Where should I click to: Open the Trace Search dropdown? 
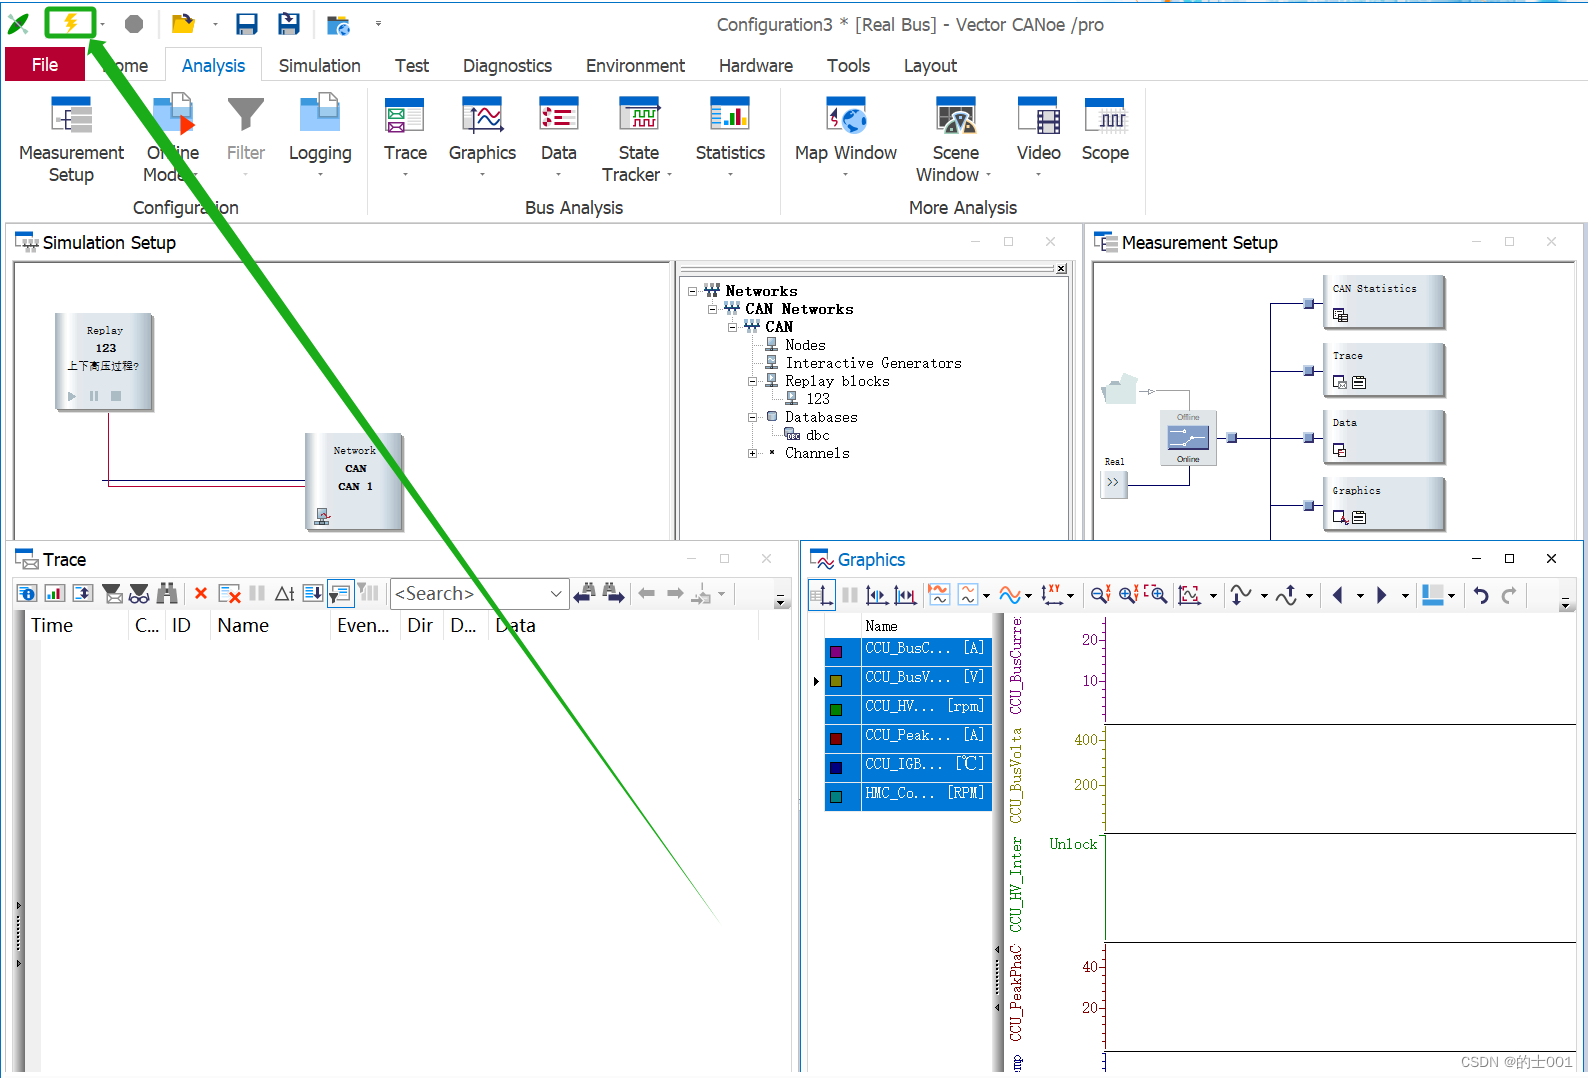coord(556,593)
